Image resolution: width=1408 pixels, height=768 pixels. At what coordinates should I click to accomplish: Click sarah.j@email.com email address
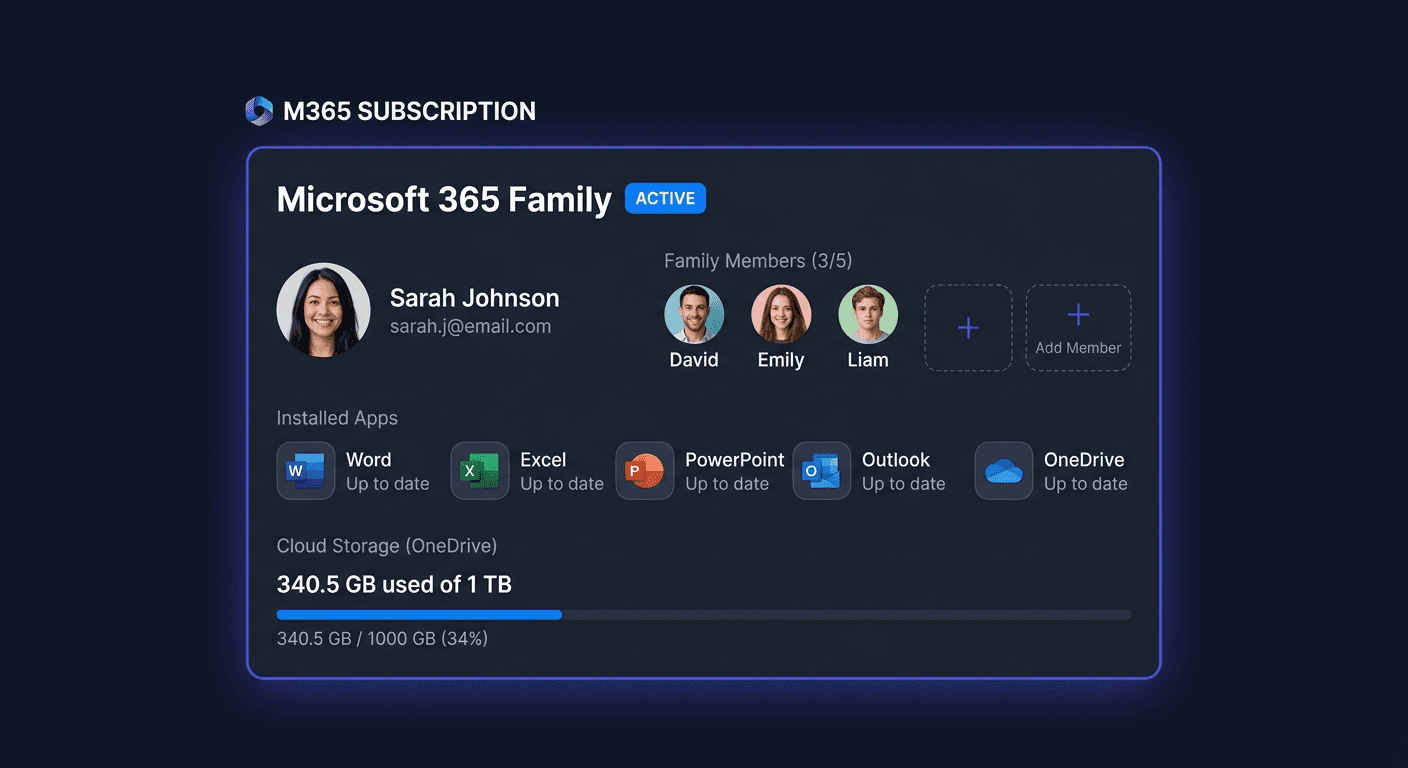pos(471,326)
